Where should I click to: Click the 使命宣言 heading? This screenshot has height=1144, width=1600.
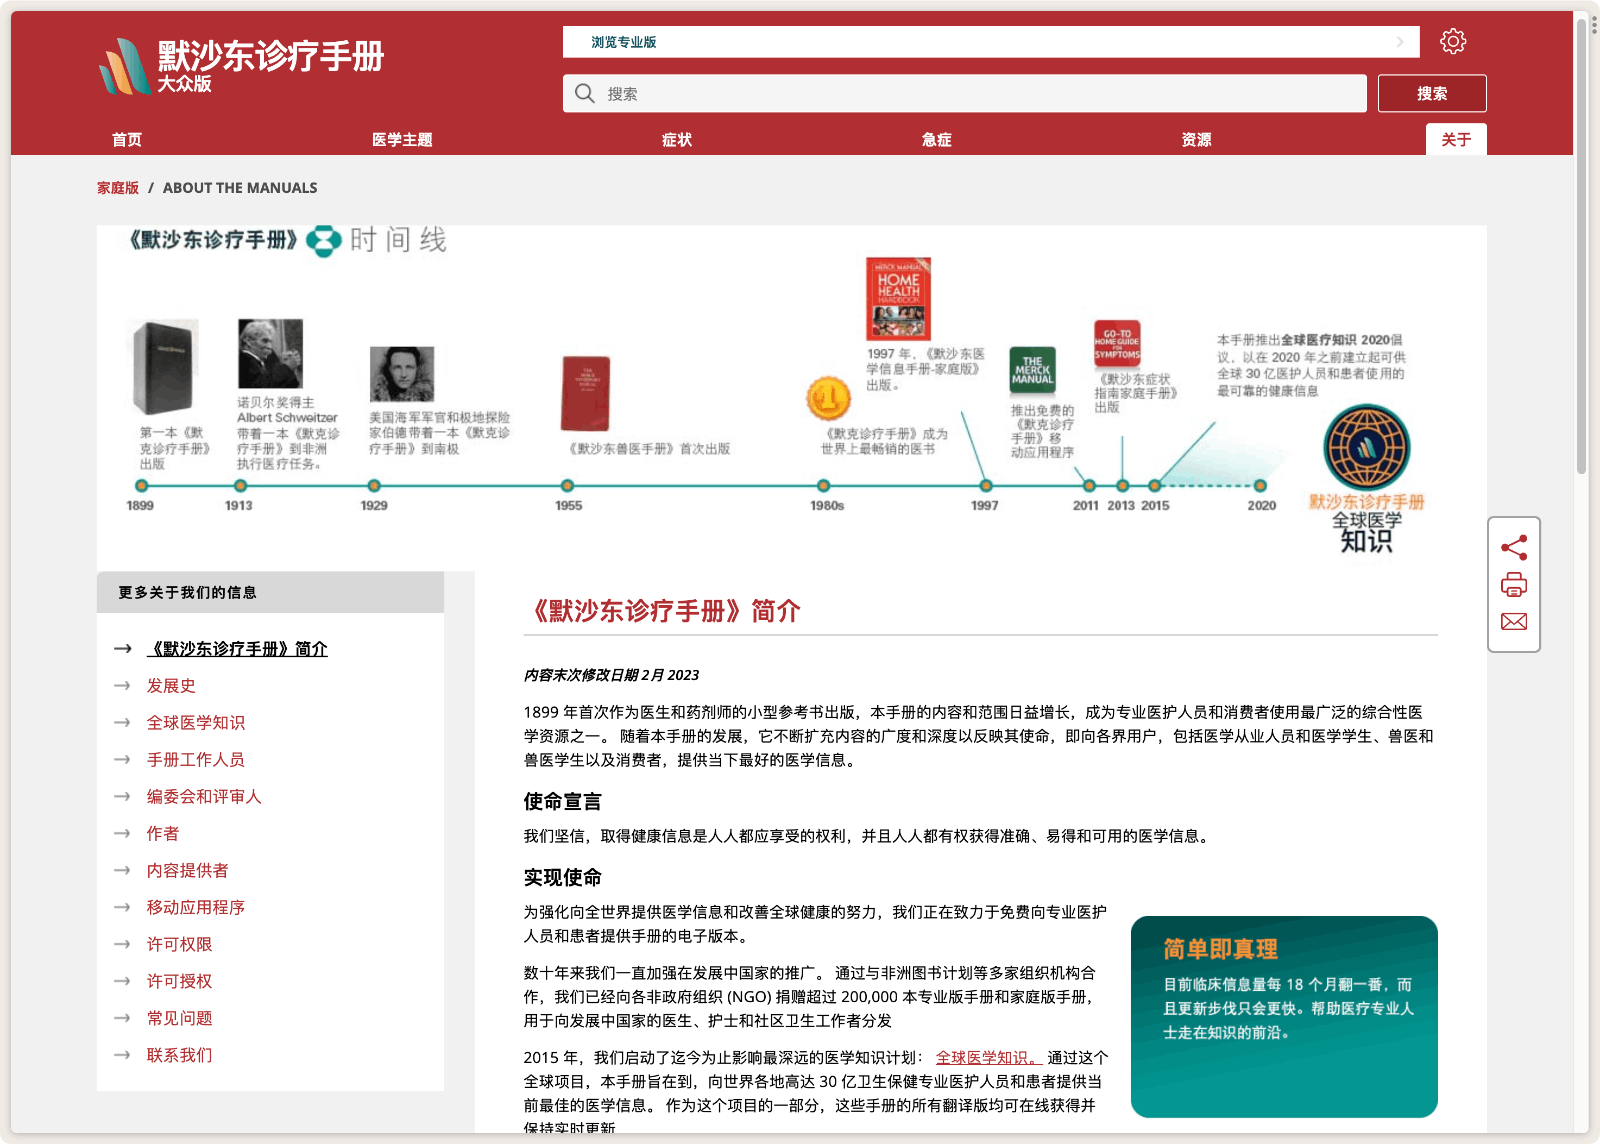pos(563,802)
